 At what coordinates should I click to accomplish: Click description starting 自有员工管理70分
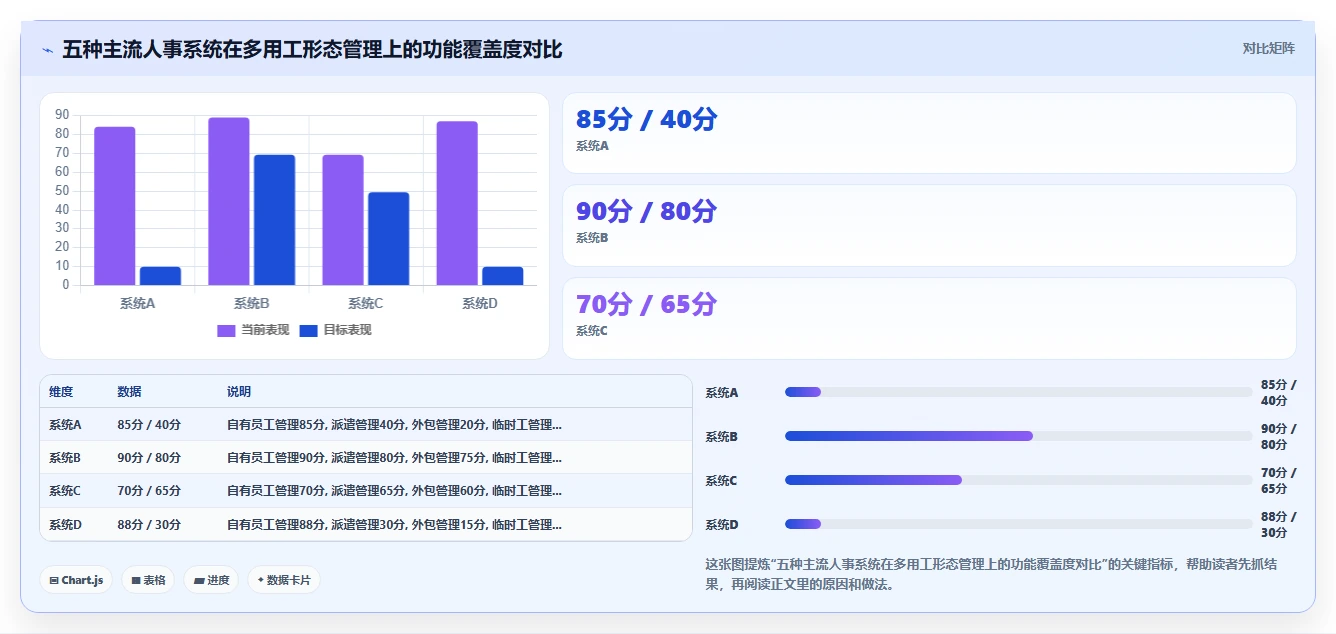point(394,491)
